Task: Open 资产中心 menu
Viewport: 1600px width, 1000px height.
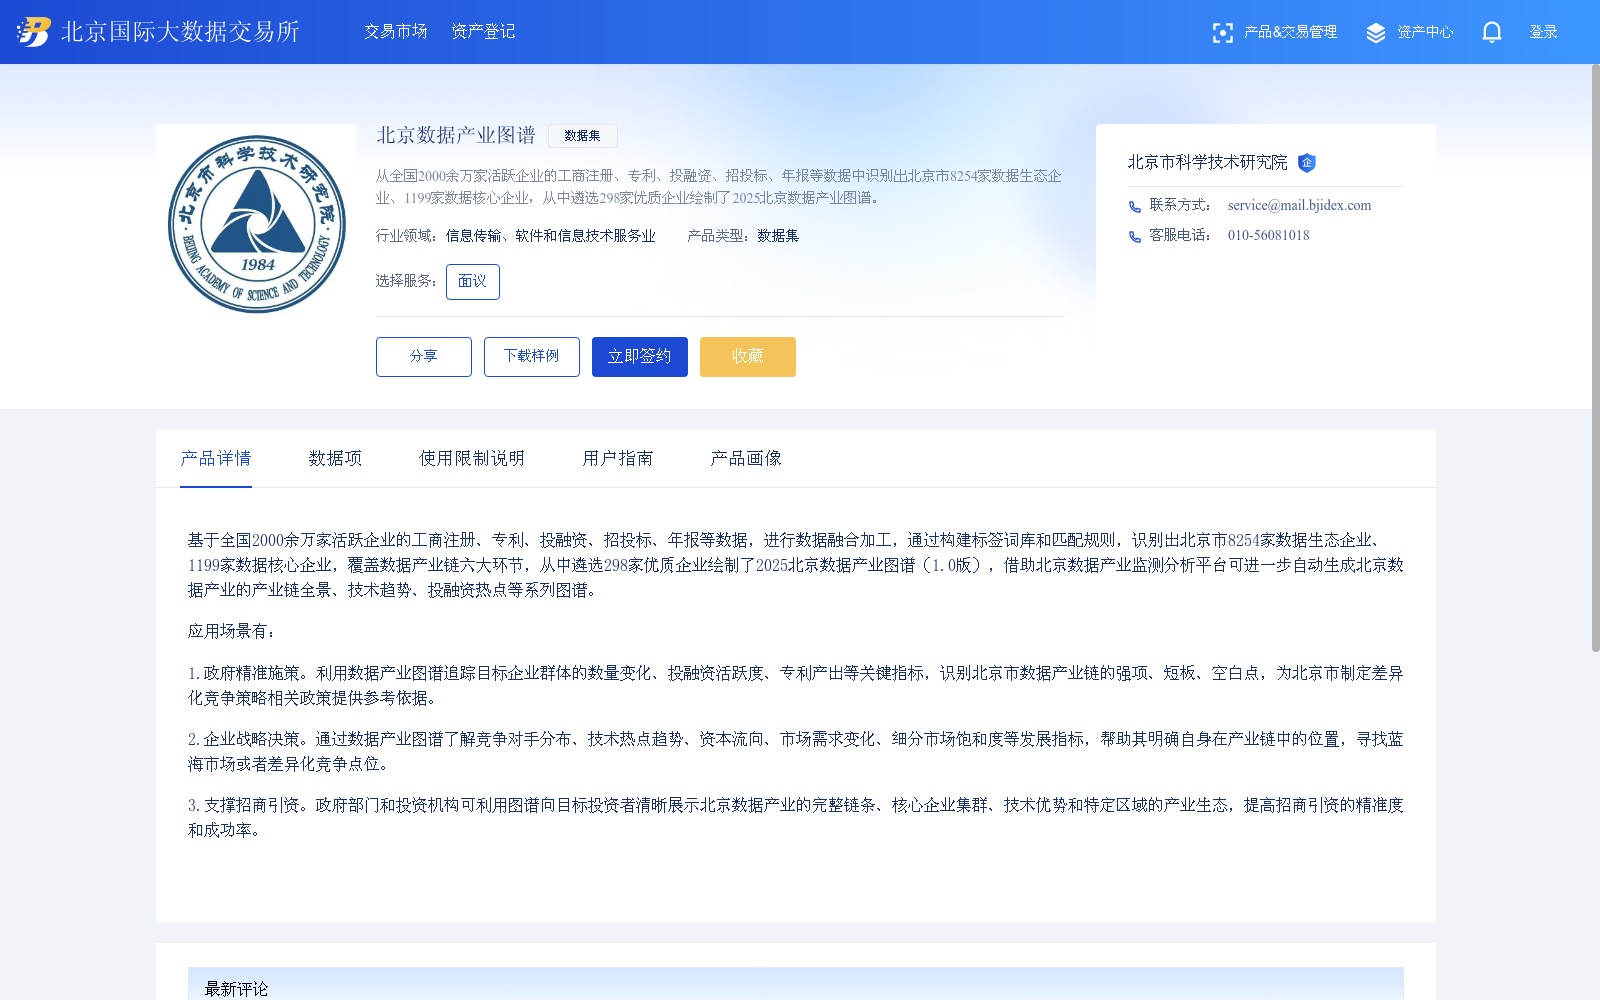Action: 1425,32
